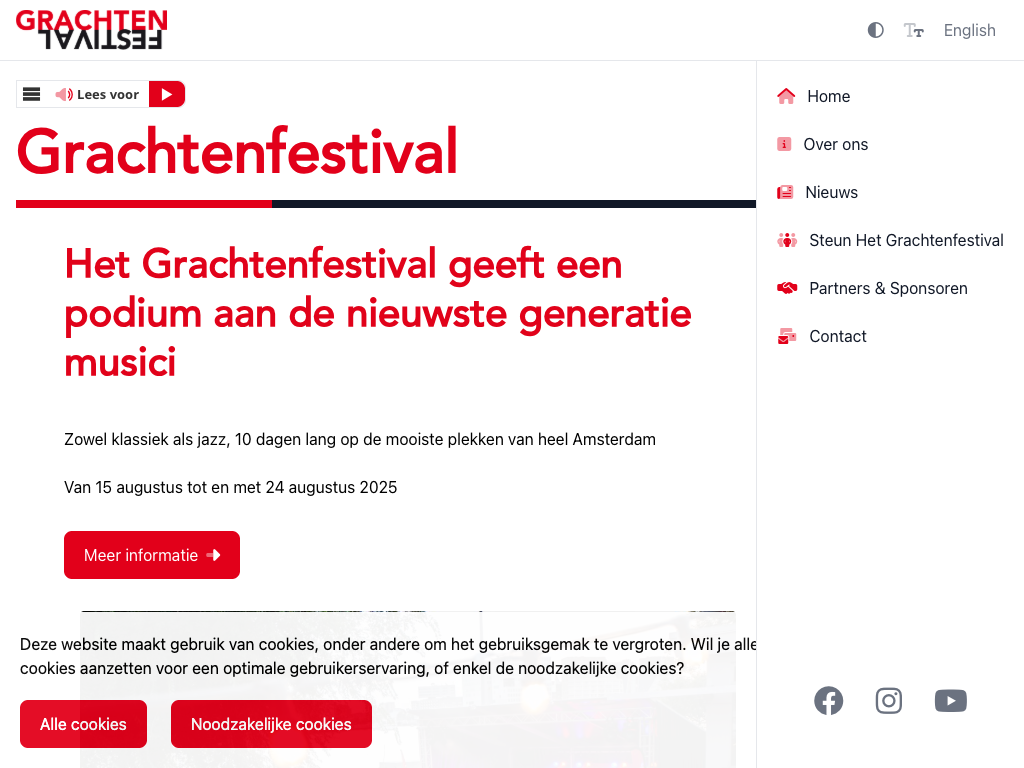This screenshot has height=768, width=1024.
Task: Choose Noodzakelijke cookies only
Action: [271, 724]
